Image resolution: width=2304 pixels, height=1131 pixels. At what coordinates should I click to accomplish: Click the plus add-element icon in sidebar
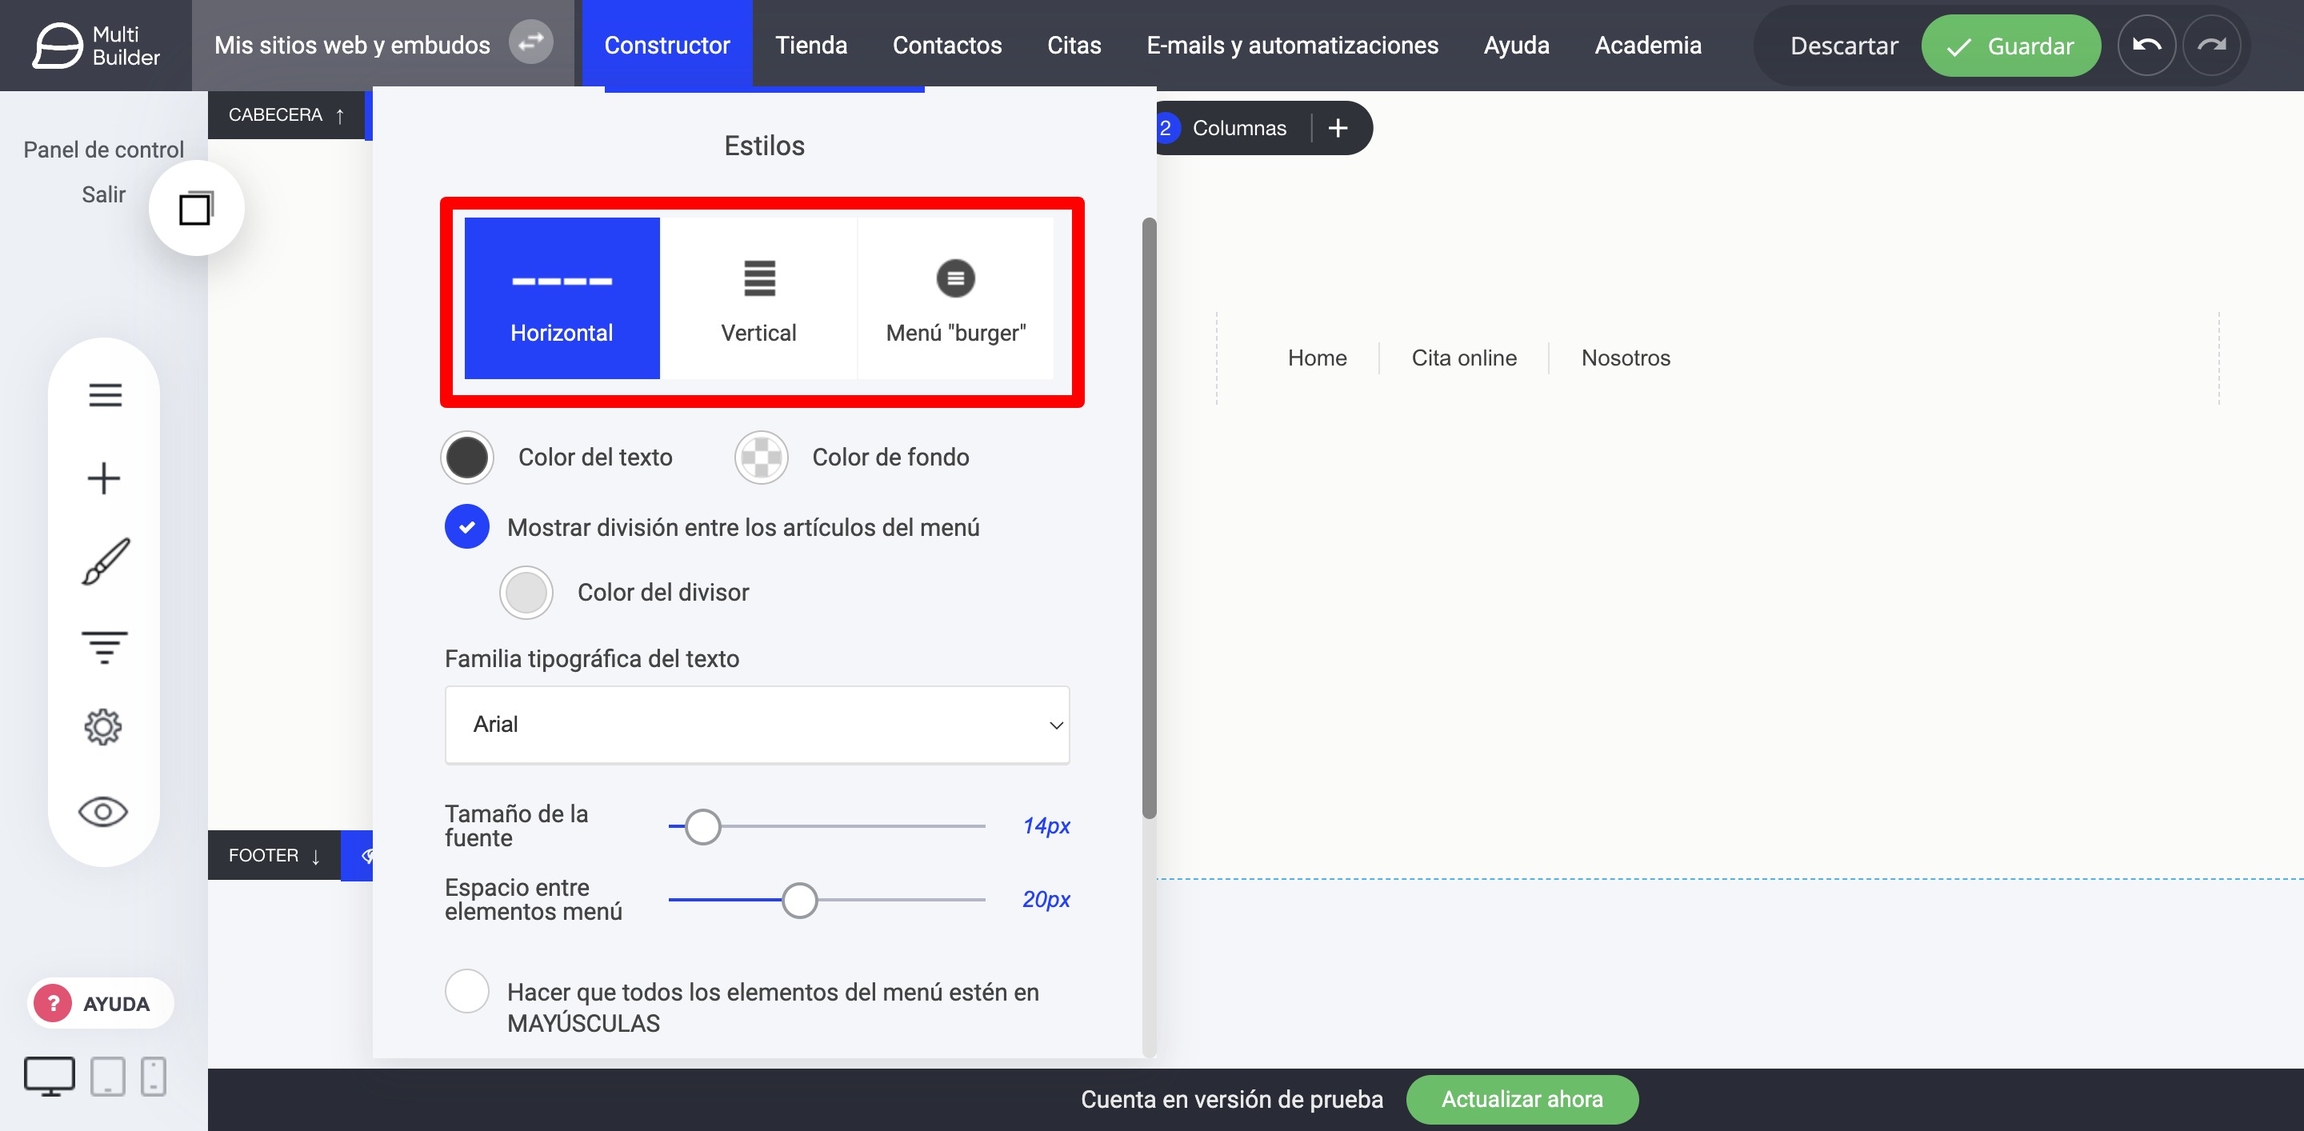coord(104,478)
